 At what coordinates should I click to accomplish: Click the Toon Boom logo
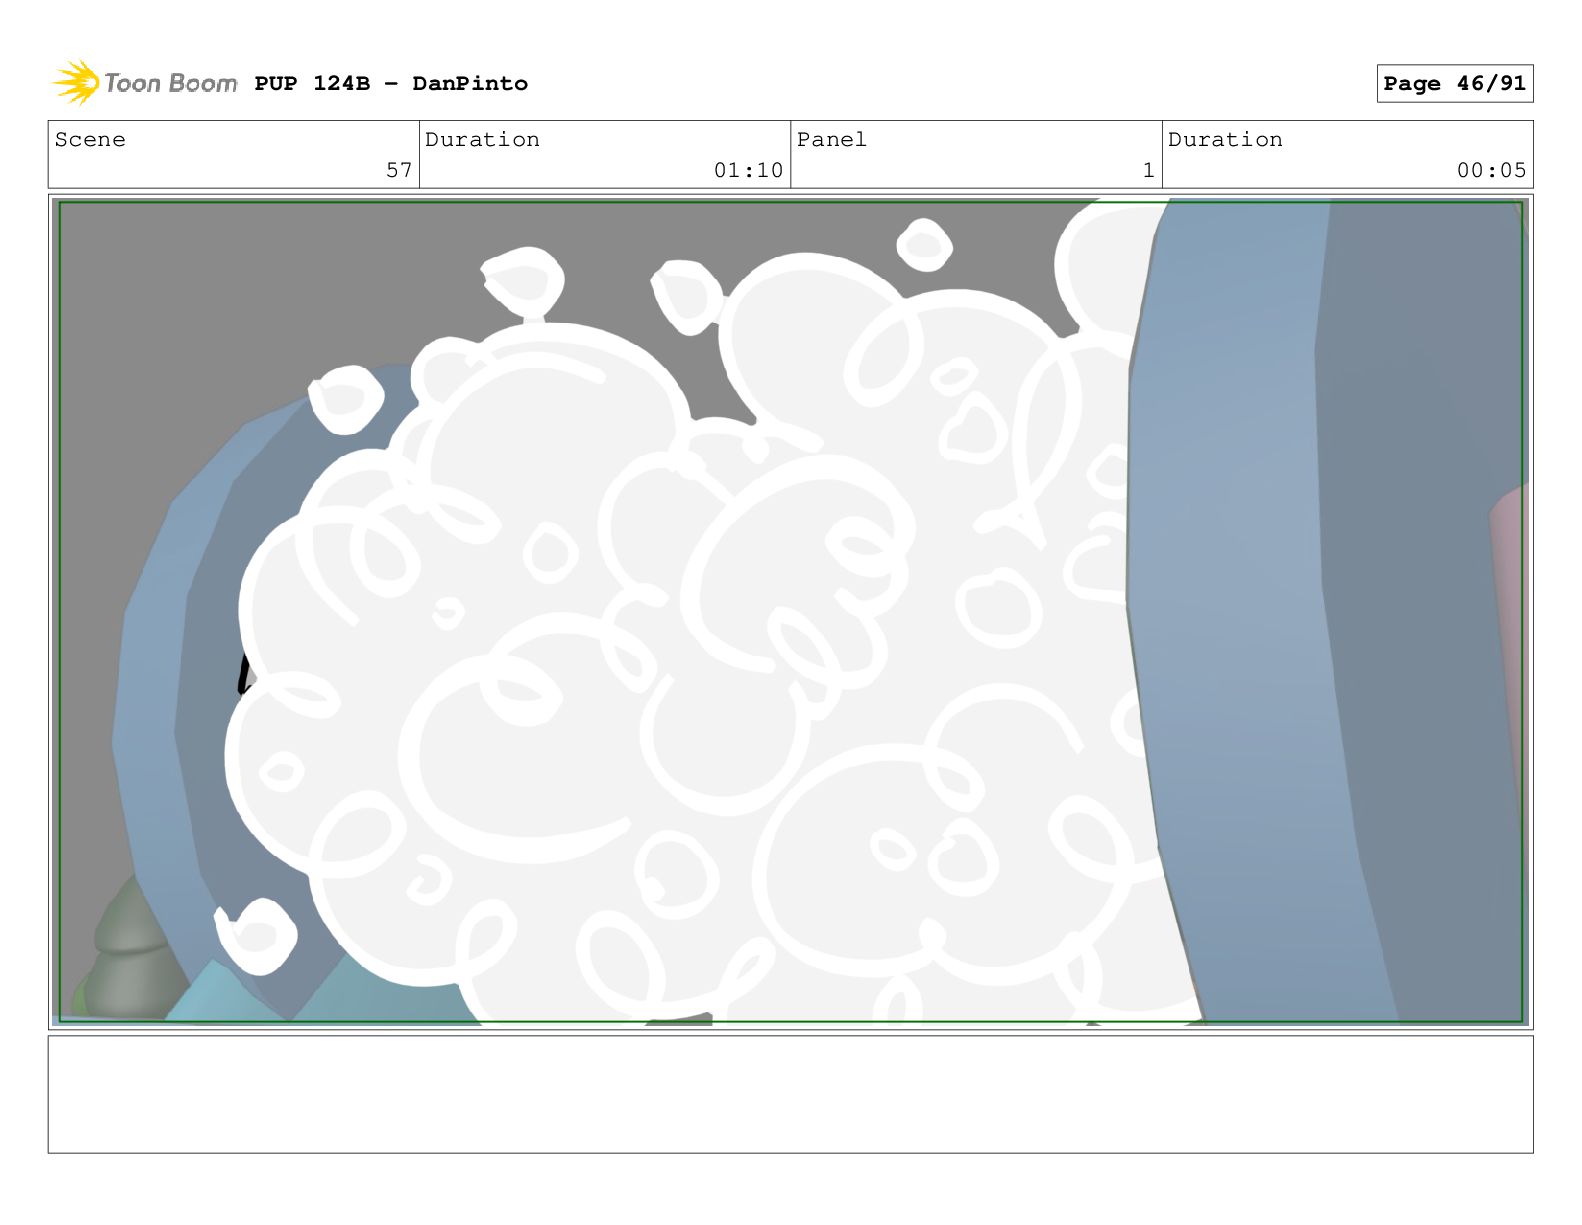coord(145,82)
